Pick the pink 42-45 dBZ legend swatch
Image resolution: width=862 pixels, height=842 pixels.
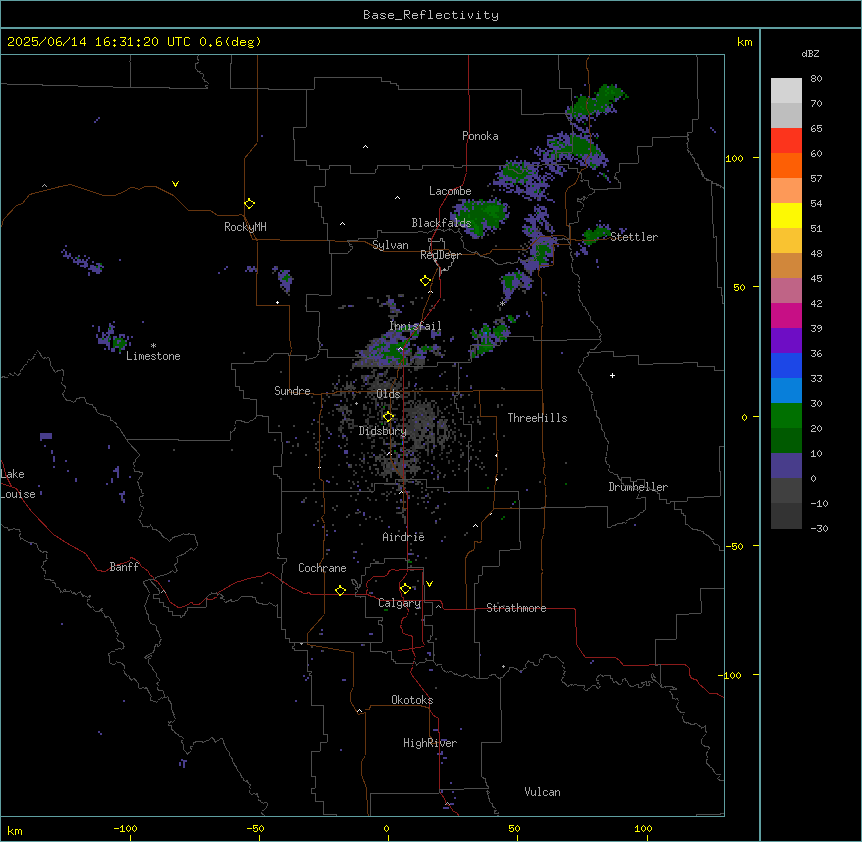786,291
